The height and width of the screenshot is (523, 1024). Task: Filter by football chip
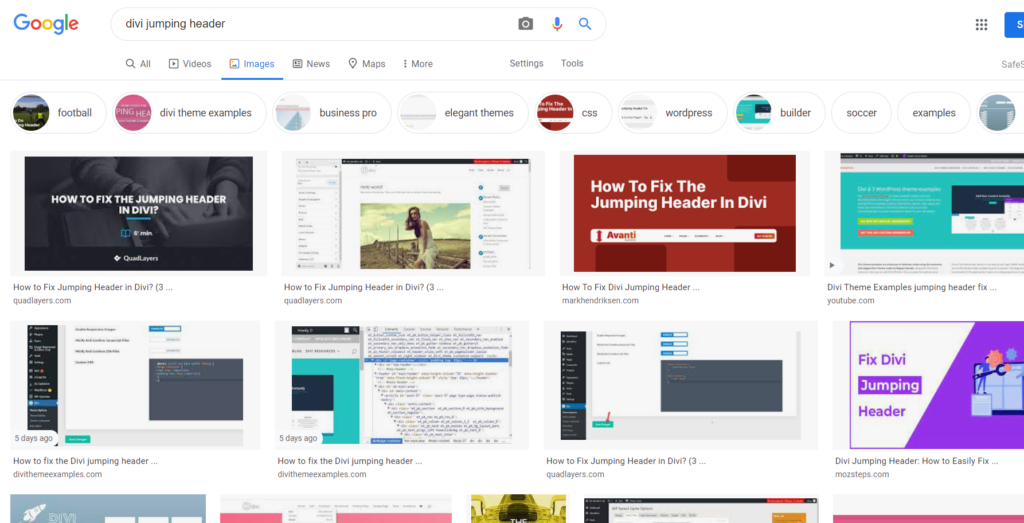click(58, 113)
